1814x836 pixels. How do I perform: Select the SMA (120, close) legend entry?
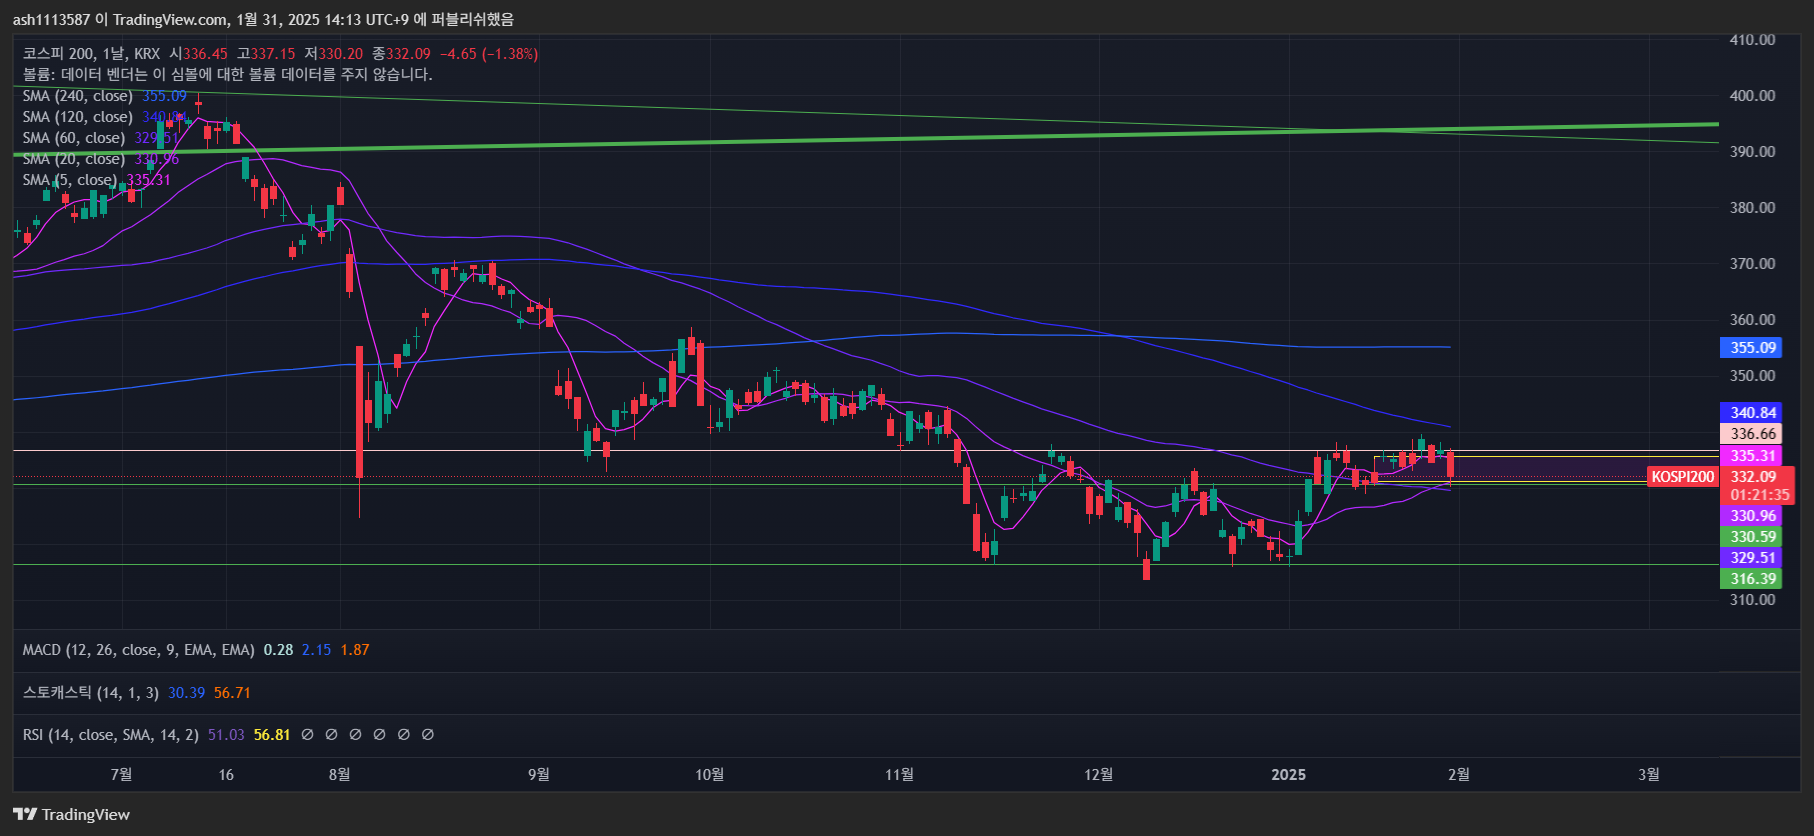77,117
